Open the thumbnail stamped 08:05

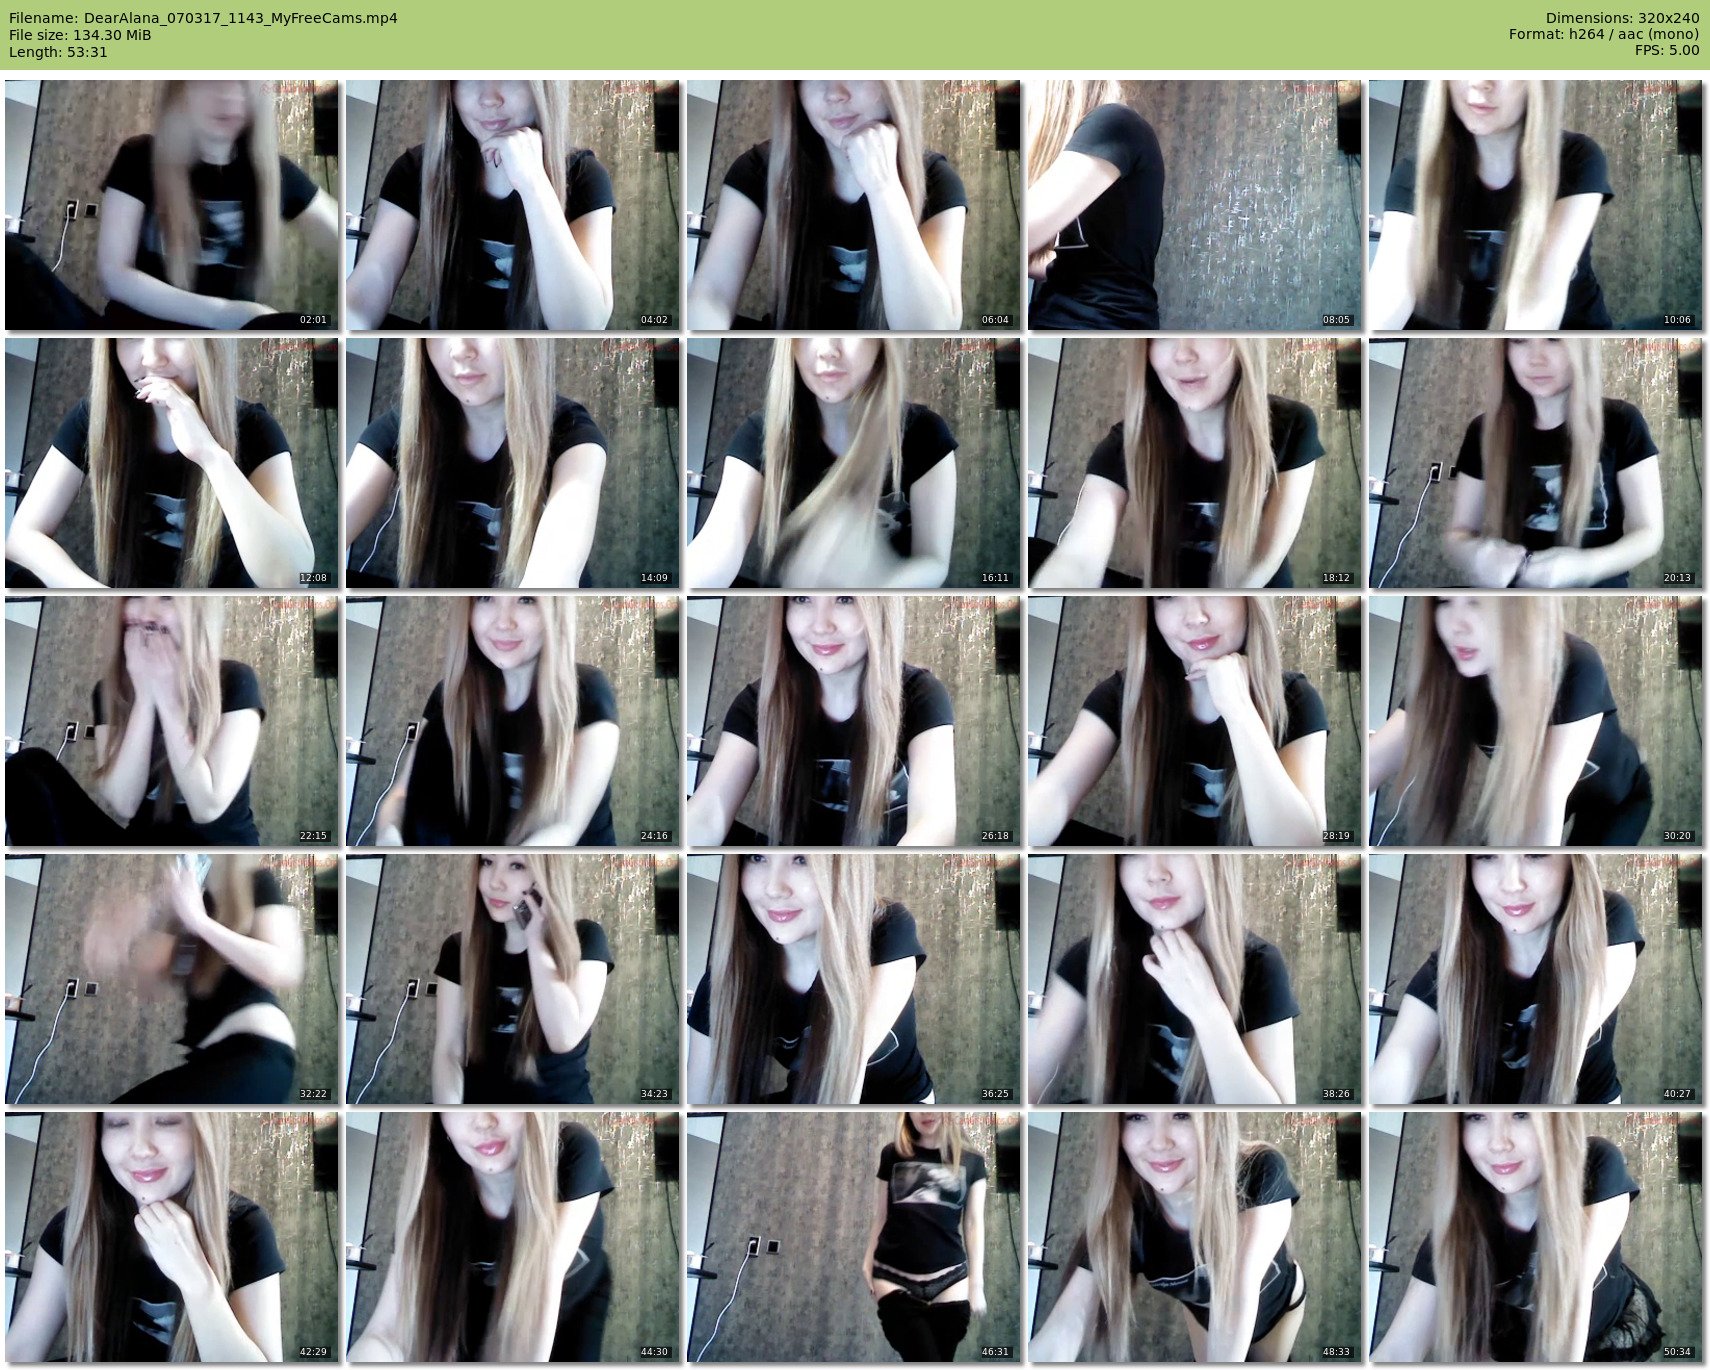tap(1195, 205)
